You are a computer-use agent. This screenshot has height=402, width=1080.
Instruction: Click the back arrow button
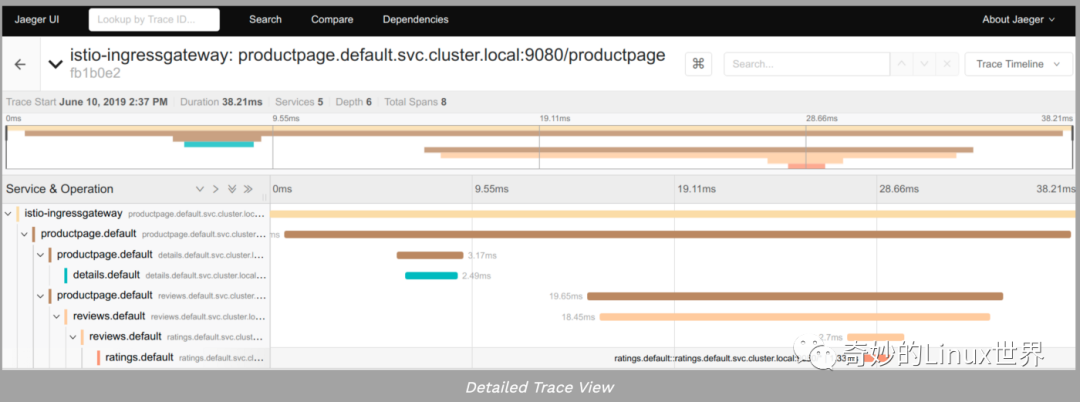[20, 64]
